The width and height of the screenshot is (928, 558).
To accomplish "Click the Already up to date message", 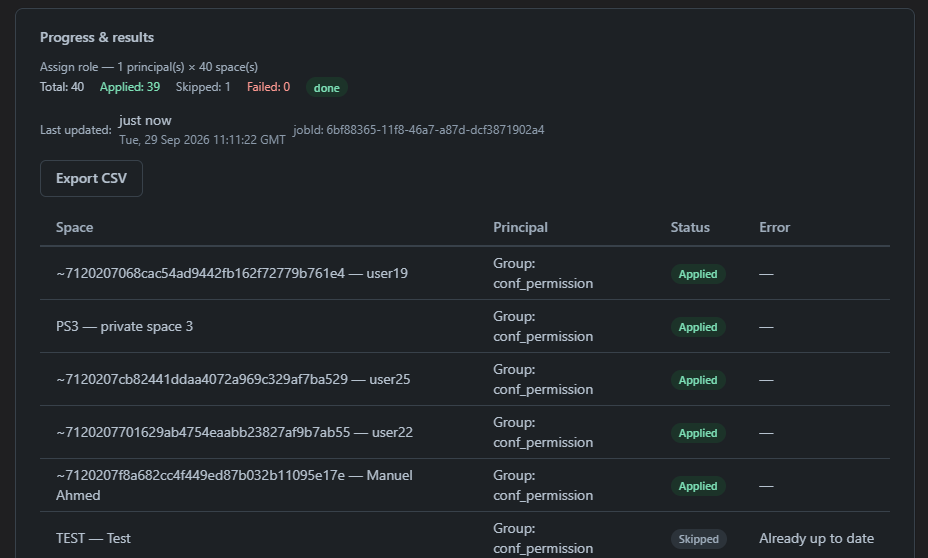I will [817, 538].
